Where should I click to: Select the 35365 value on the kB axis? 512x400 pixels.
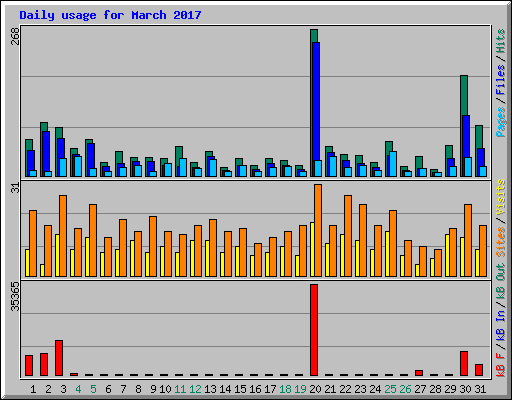click(15, 296)
